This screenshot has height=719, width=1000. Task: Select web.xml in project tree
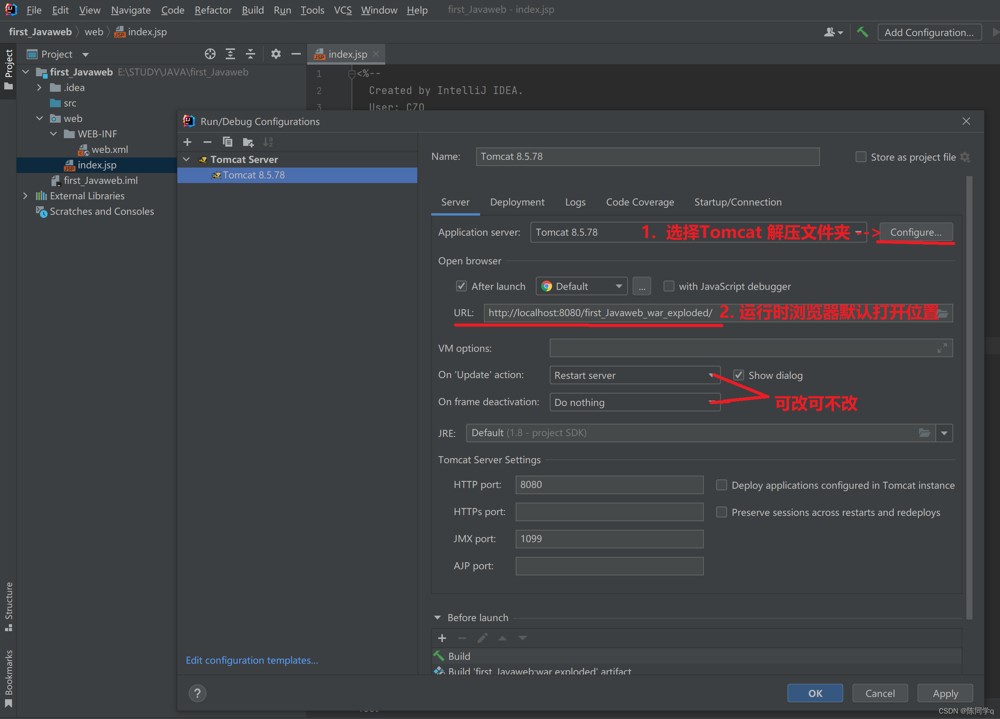coord(110,149)
